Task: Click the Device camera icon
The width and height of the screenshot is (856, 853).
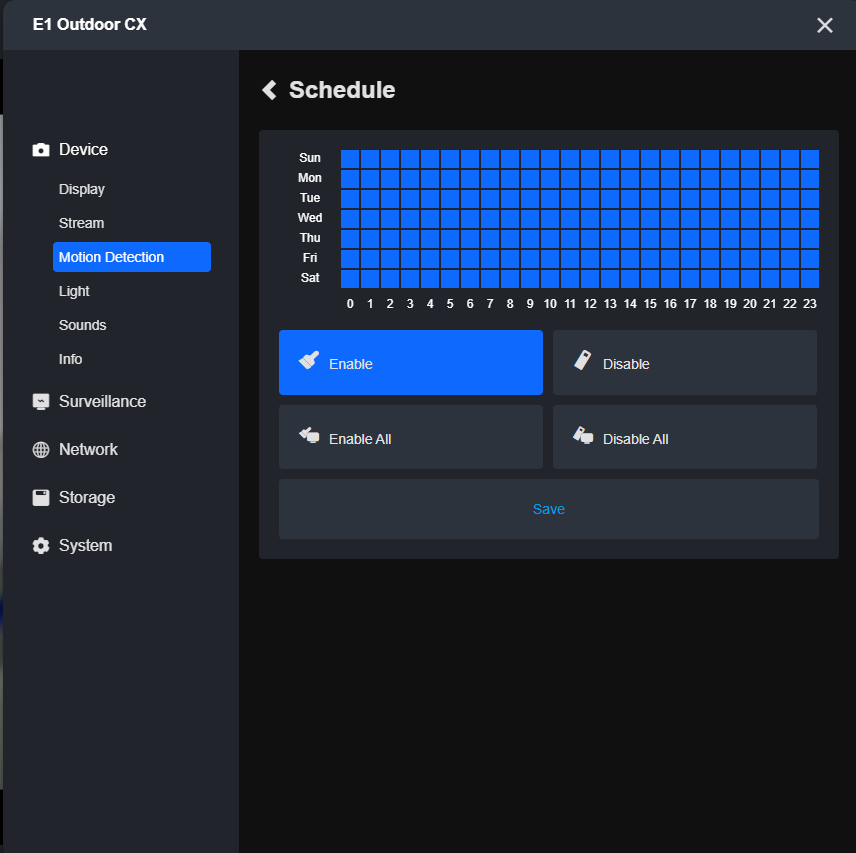Action: (x=41, y=150)
